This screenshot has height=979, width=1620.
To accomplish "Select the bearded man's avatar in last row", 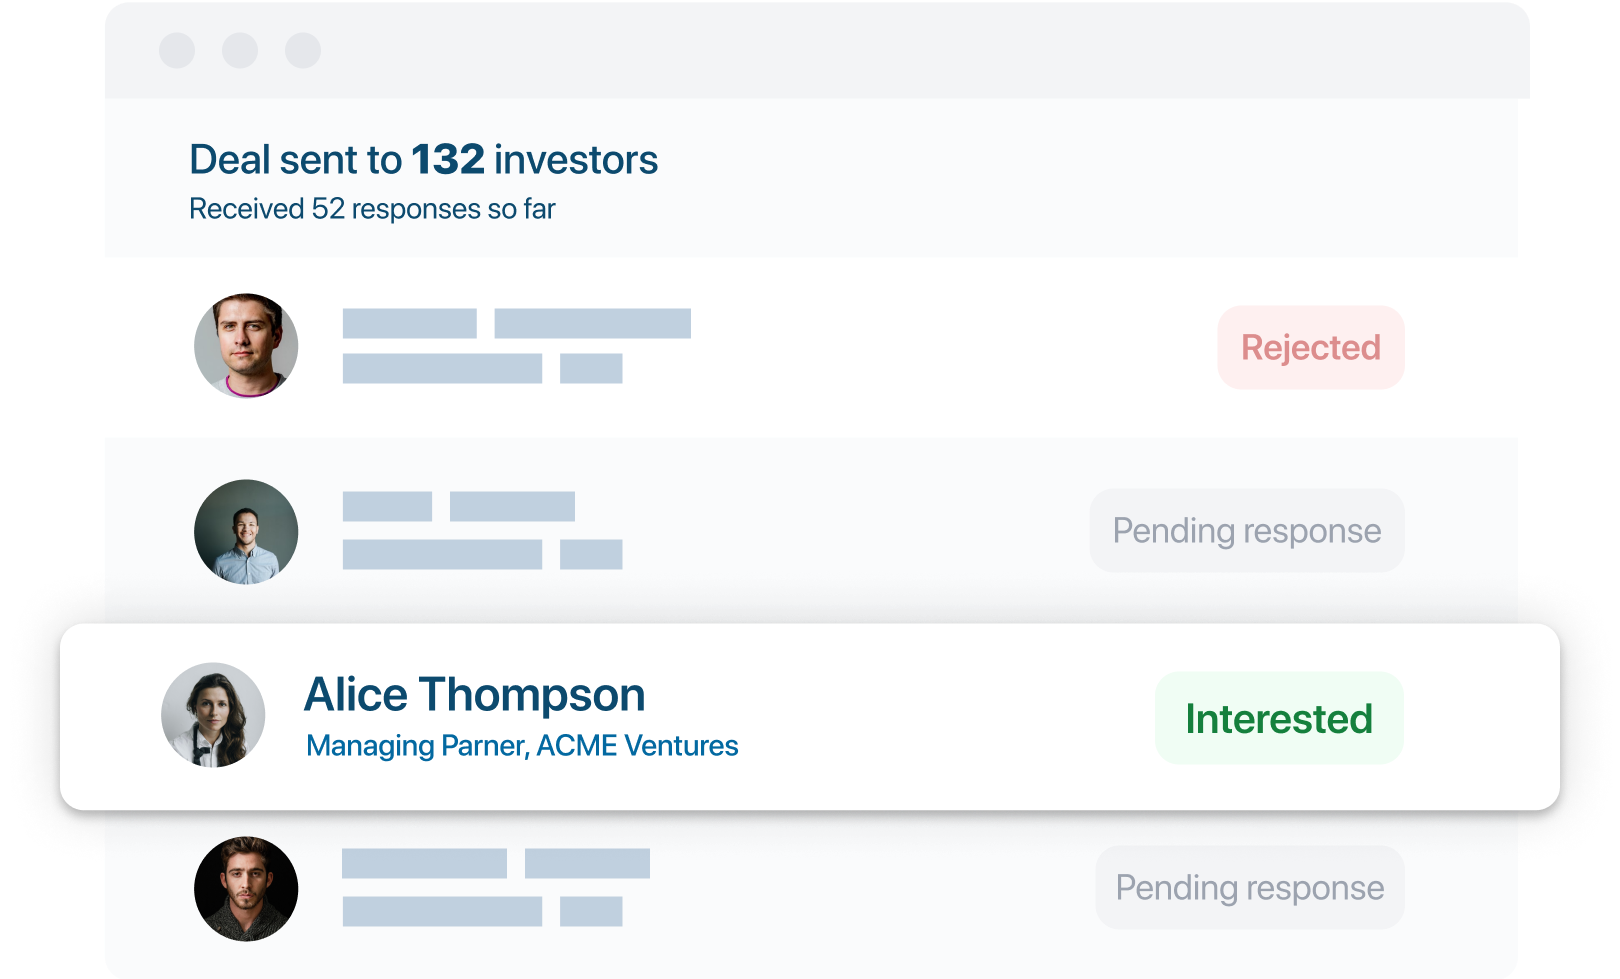I will click(246, 889).
